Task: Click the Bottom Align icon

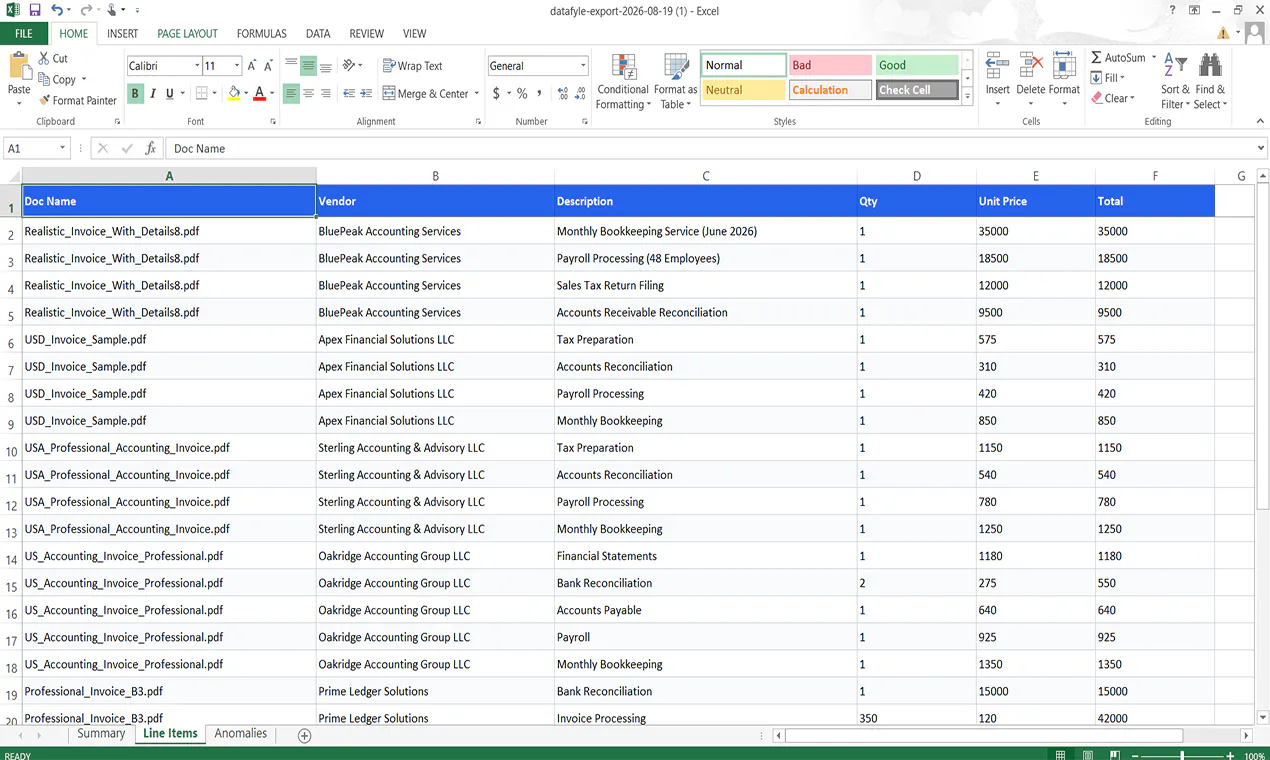Action: [x=325, y=66]
